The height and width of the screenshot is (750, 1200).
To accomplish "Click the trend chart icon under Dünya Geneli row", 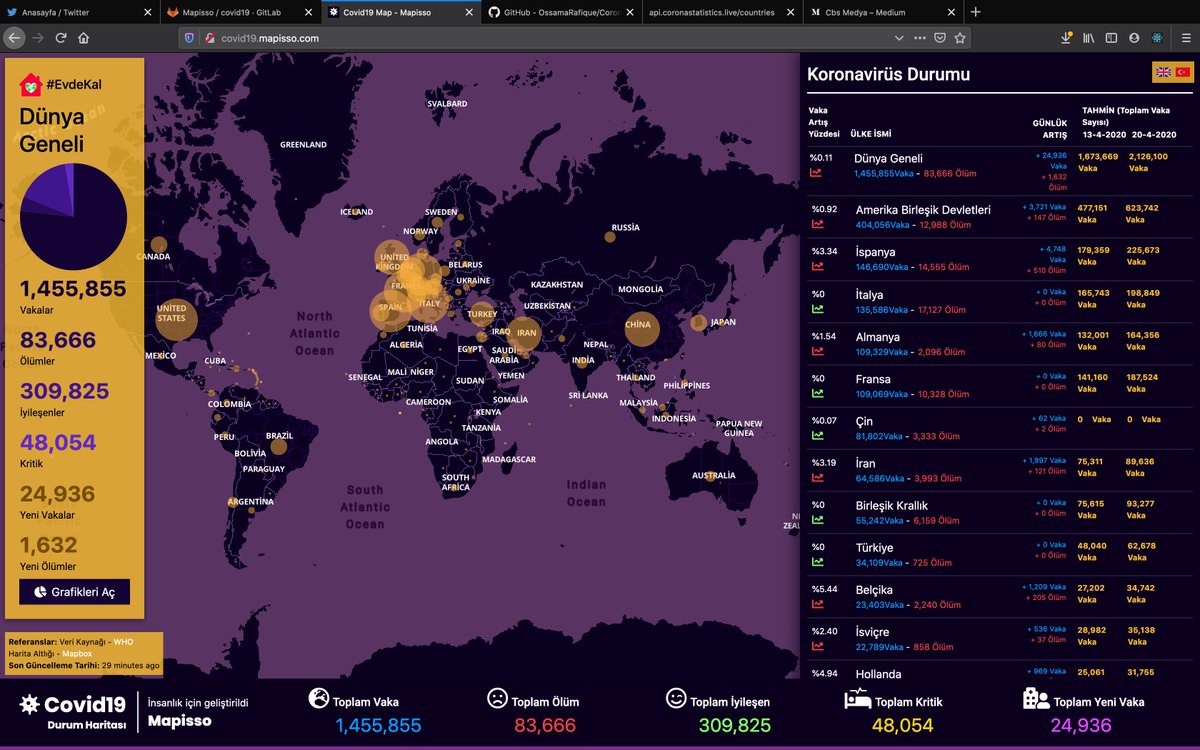I will pos(816,173).
